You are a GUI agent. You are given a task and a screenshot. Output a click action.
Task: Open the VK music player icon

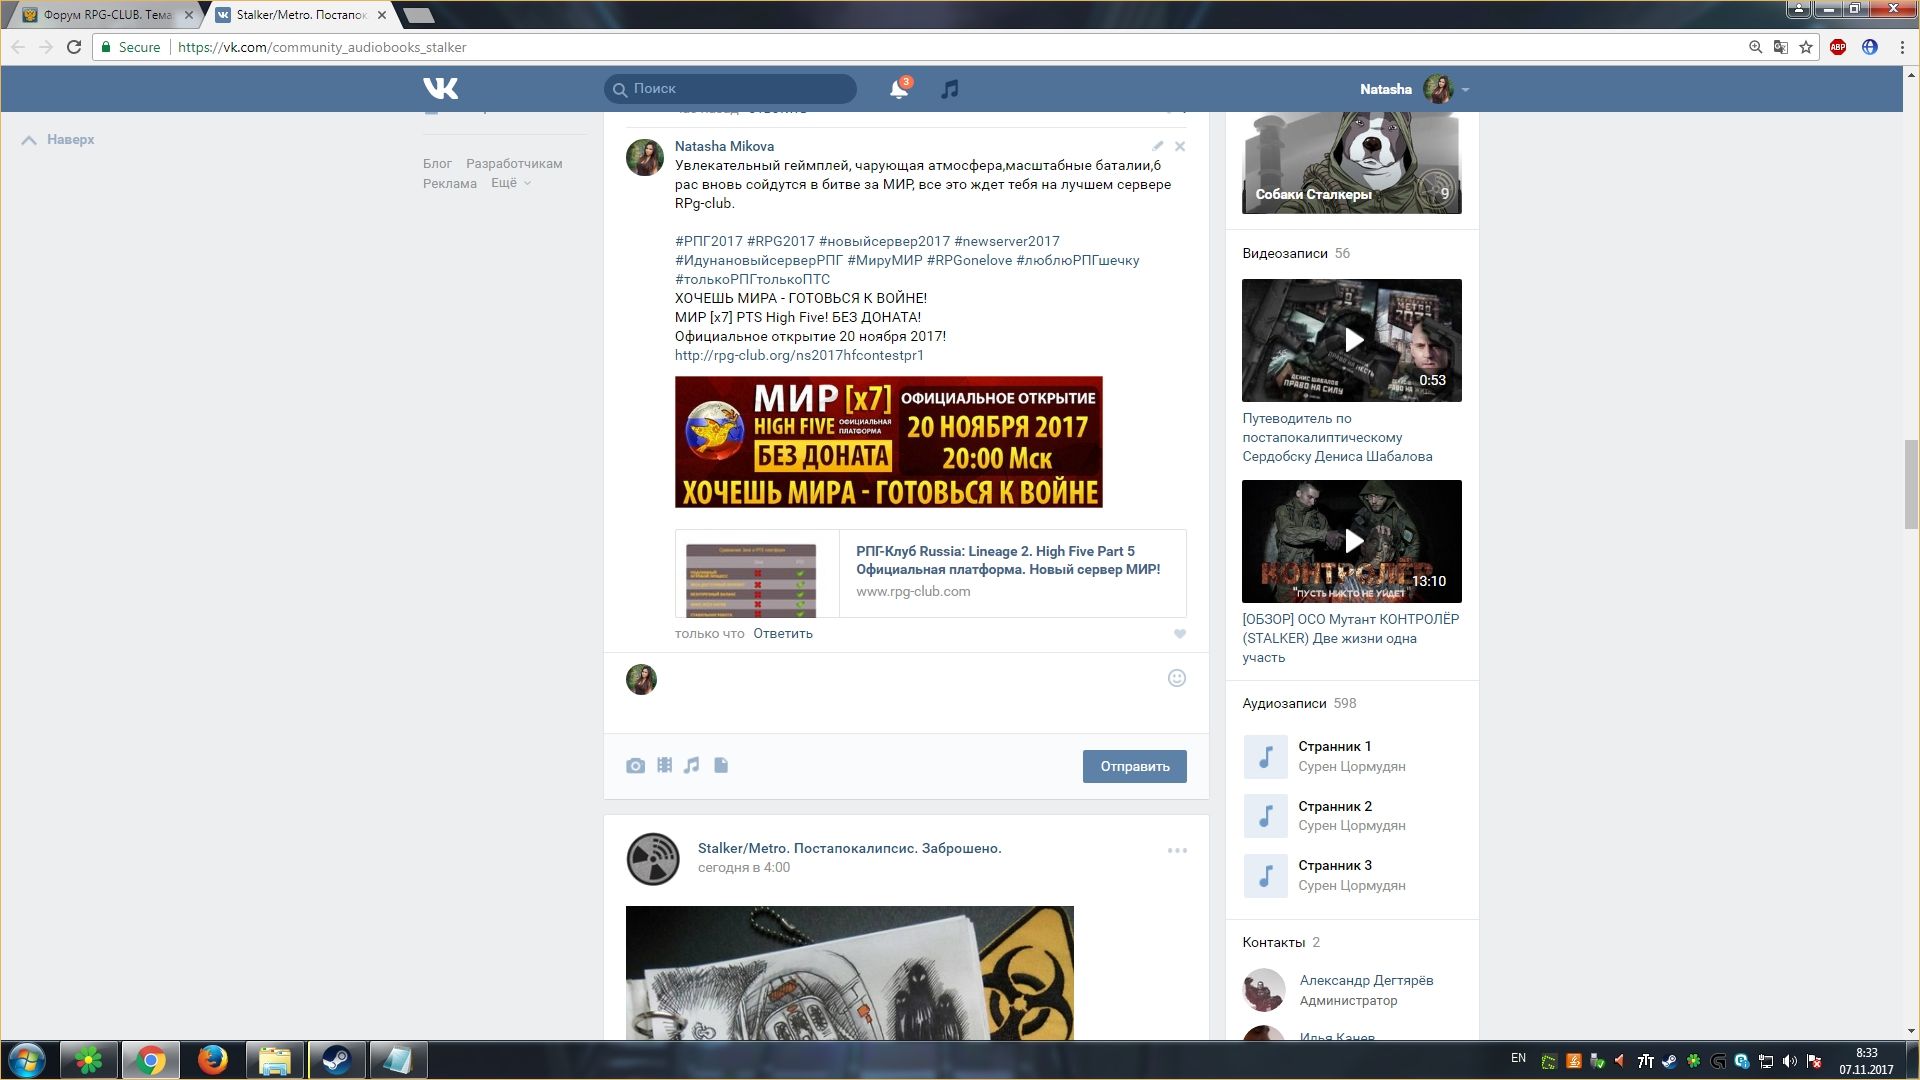(x=949, y=89)
